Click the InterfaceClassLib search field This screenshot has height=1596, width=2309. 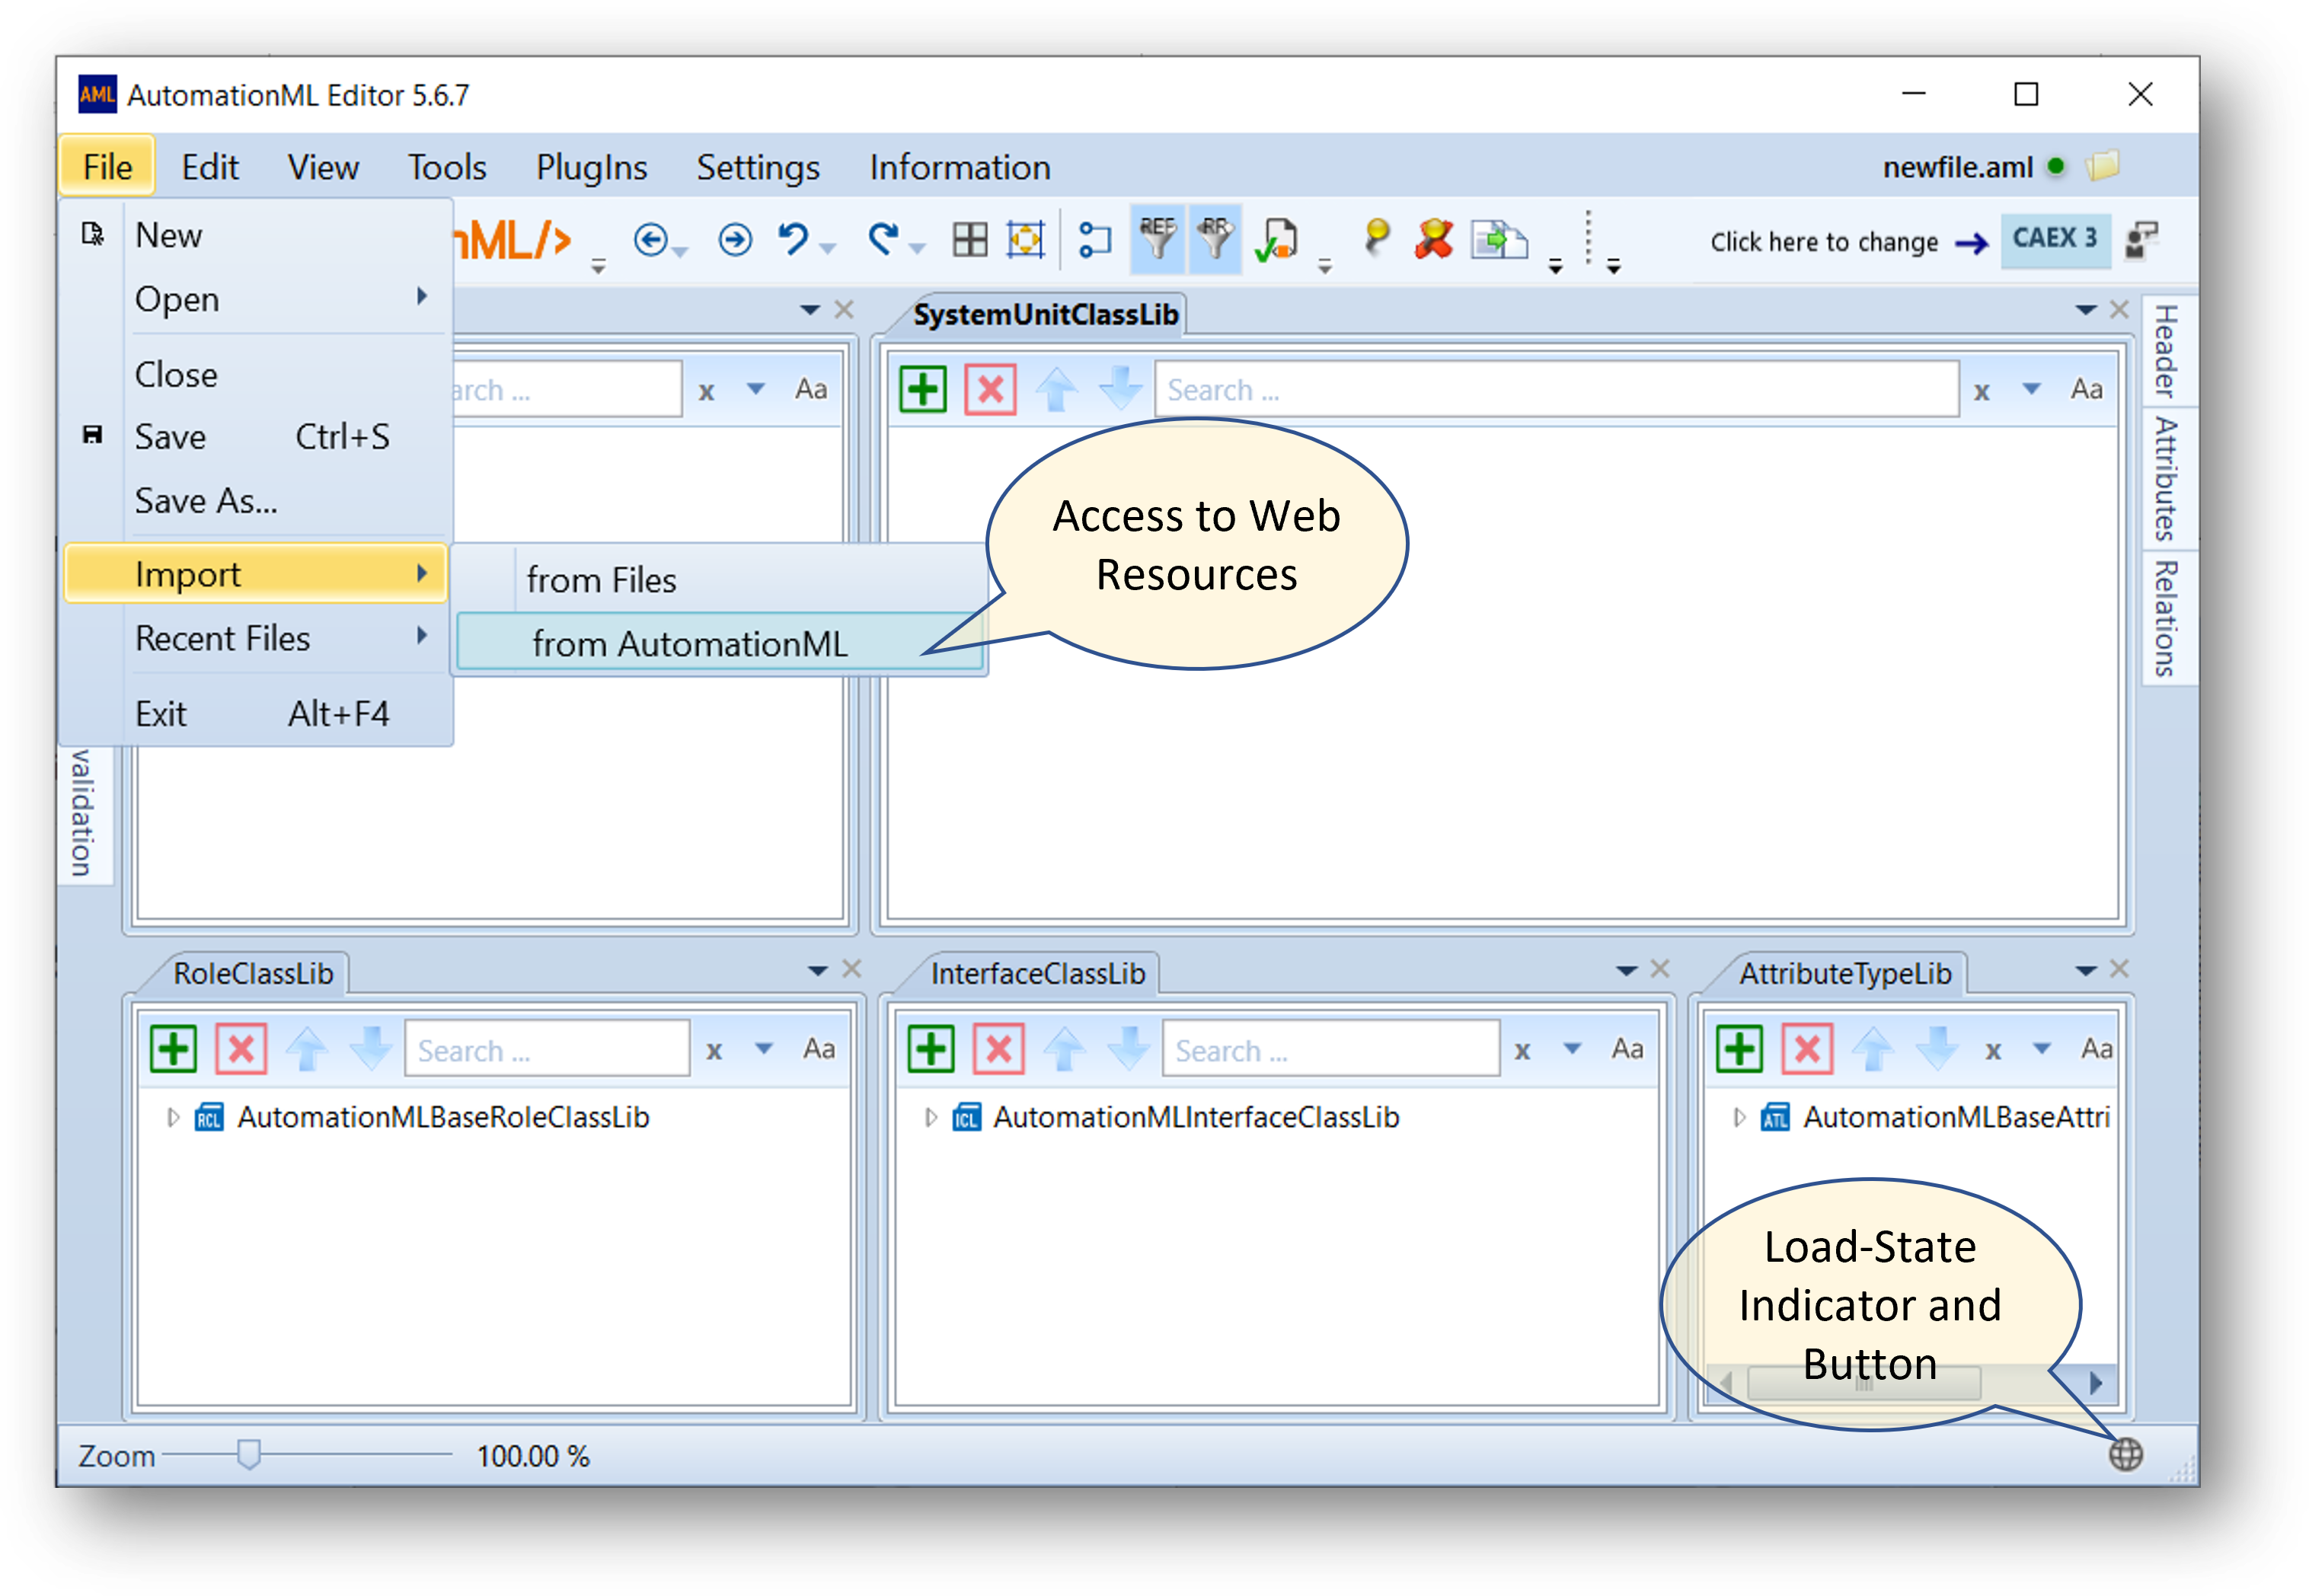click(x=1330, y=1049)
